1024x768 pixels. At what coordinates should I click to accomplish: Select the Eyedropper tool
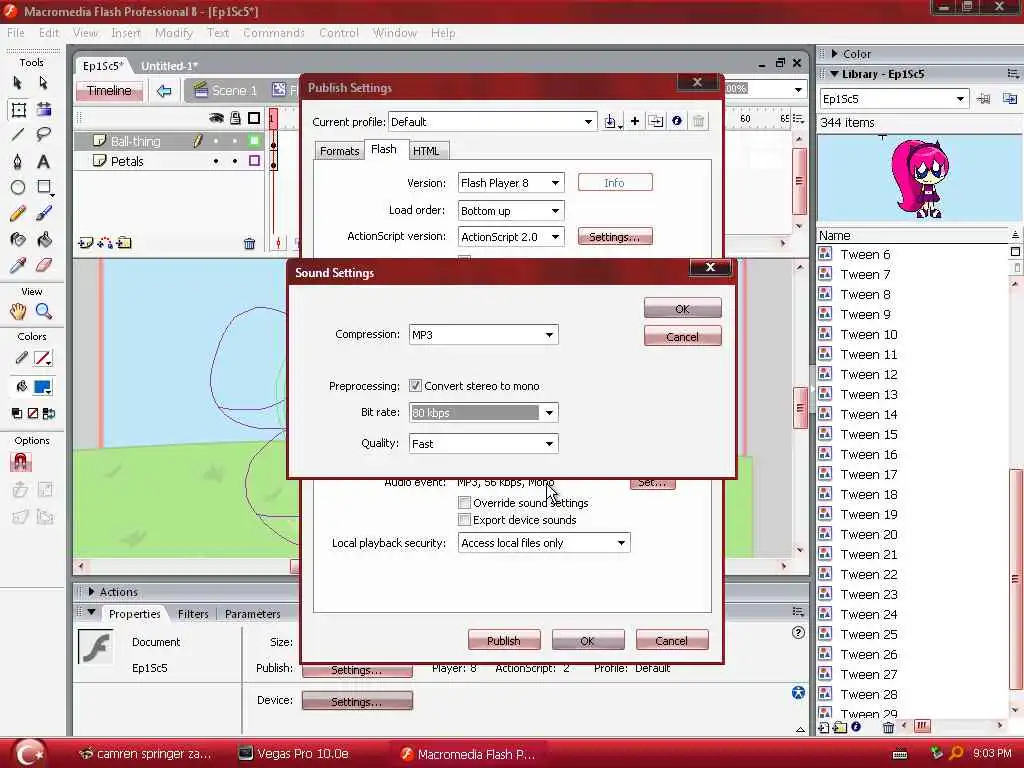pos(18,266)
